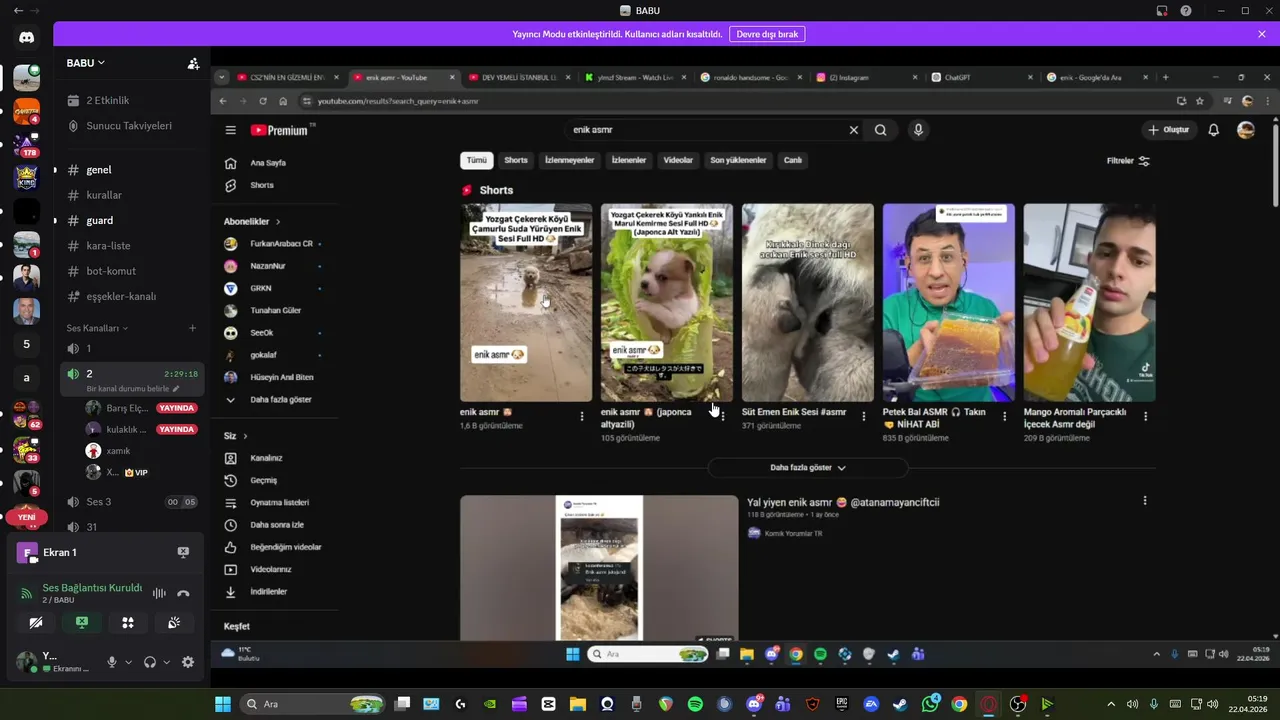Open the Petek Bal ASMR short thumbnail
The height and width of the screenshot is (720, 1280).
tap(948, 303)
